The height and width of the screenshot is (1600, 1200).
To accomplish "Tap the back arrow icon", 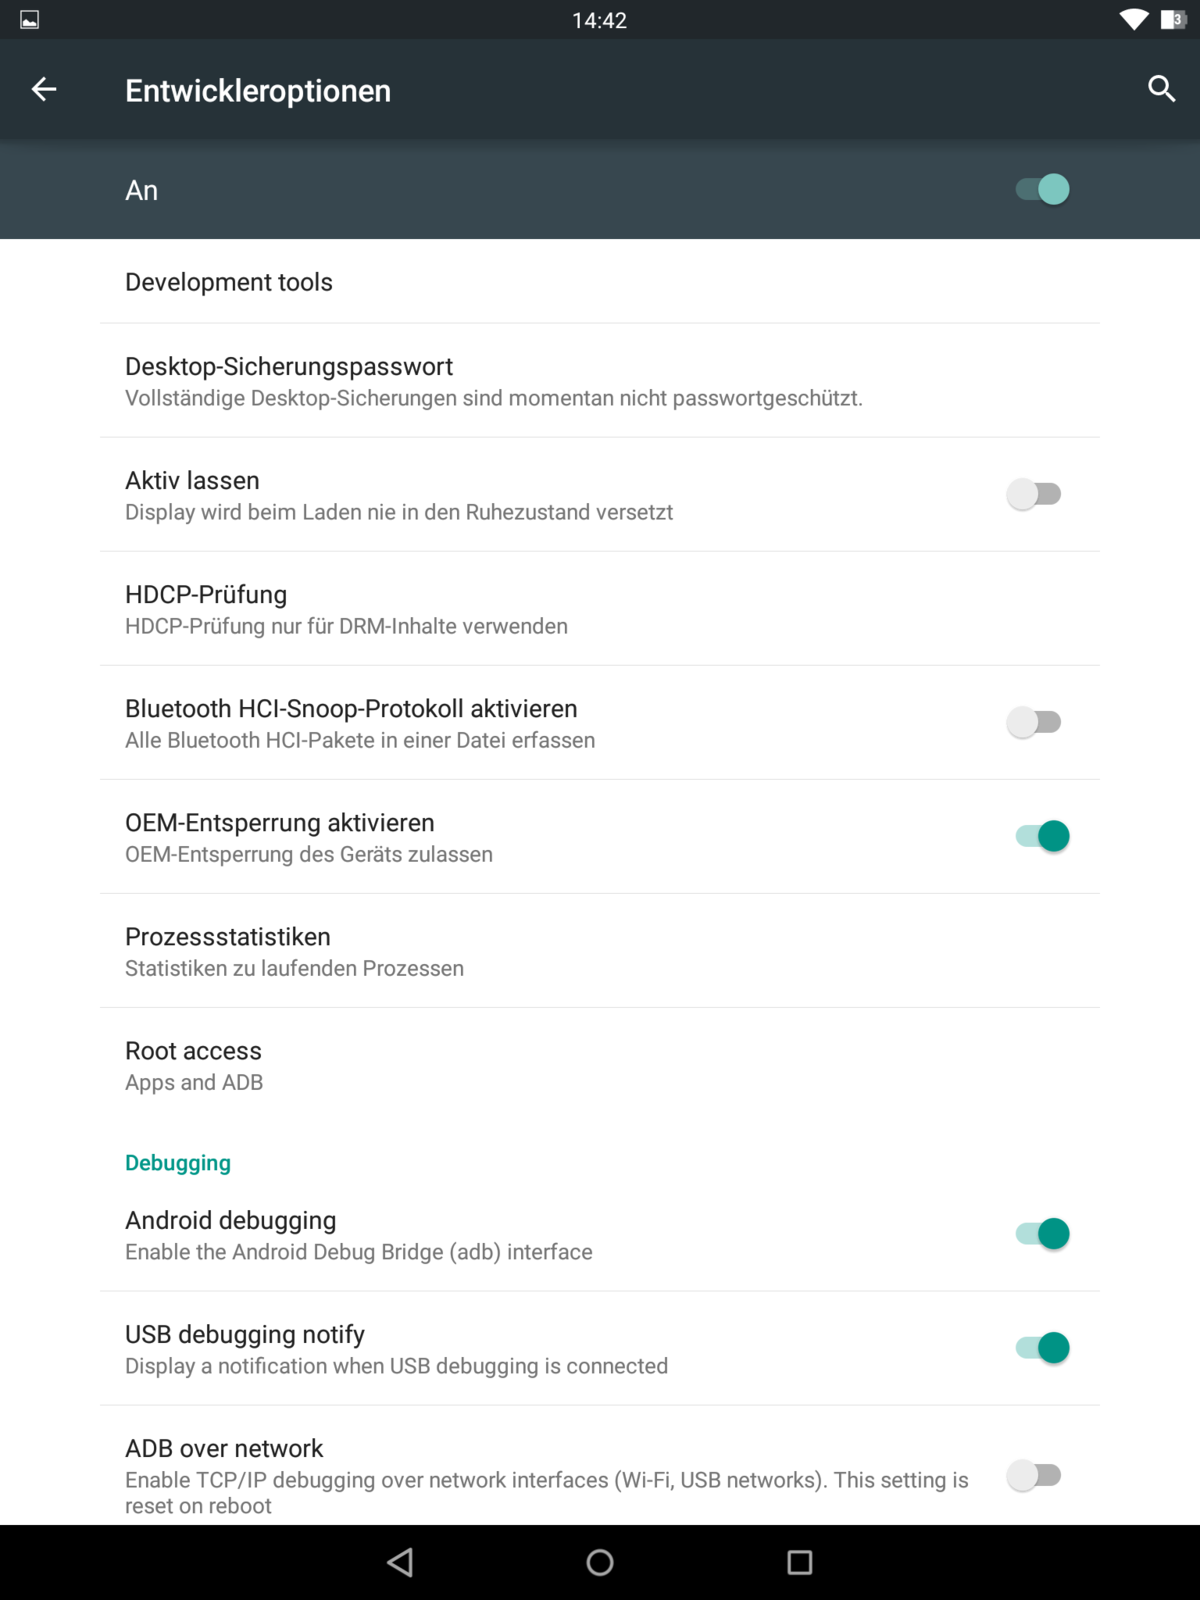I will point(44,90).
